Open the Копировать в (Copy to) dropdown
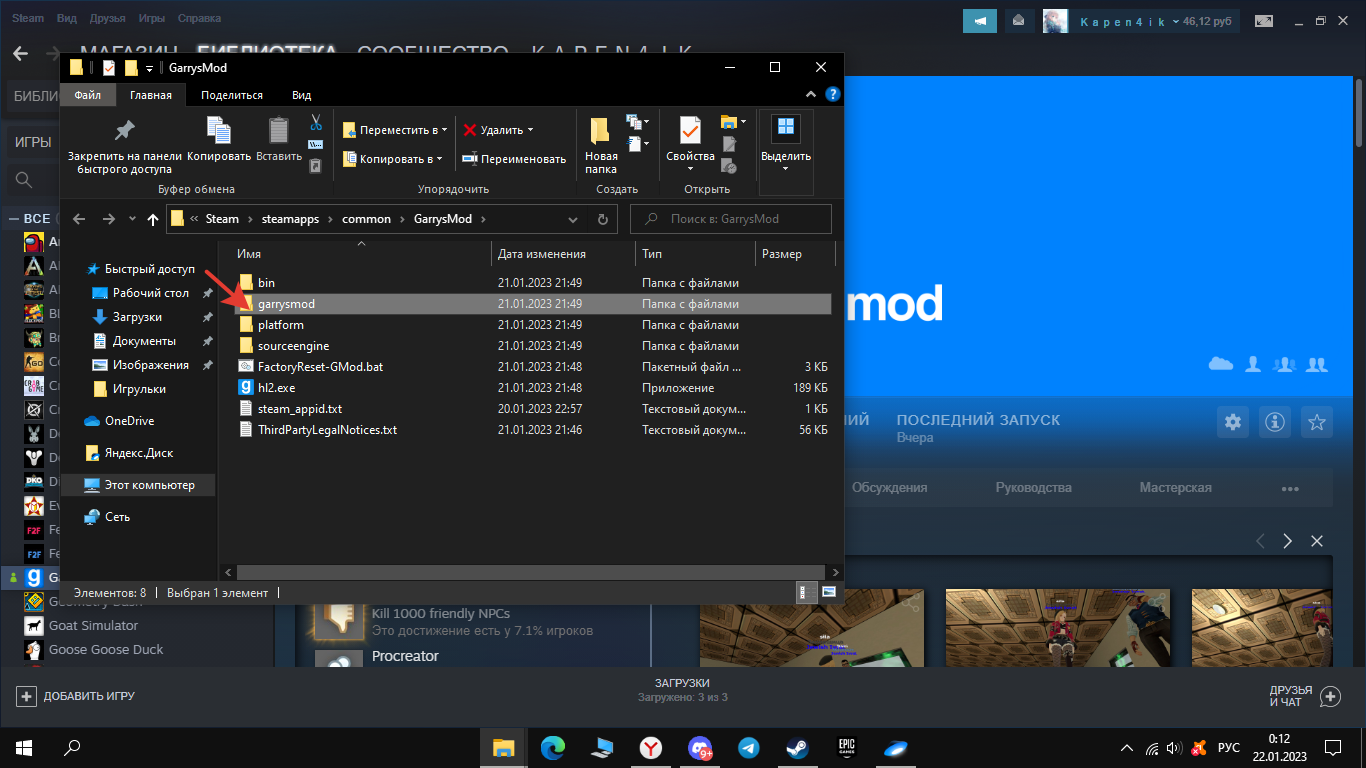 coord(392,159)
